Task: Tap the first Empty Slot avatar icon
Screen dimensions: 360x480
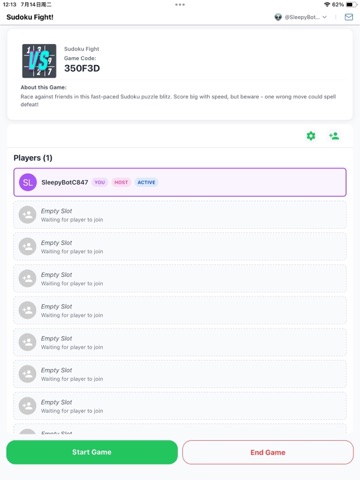Action: [x=27, y=215]
